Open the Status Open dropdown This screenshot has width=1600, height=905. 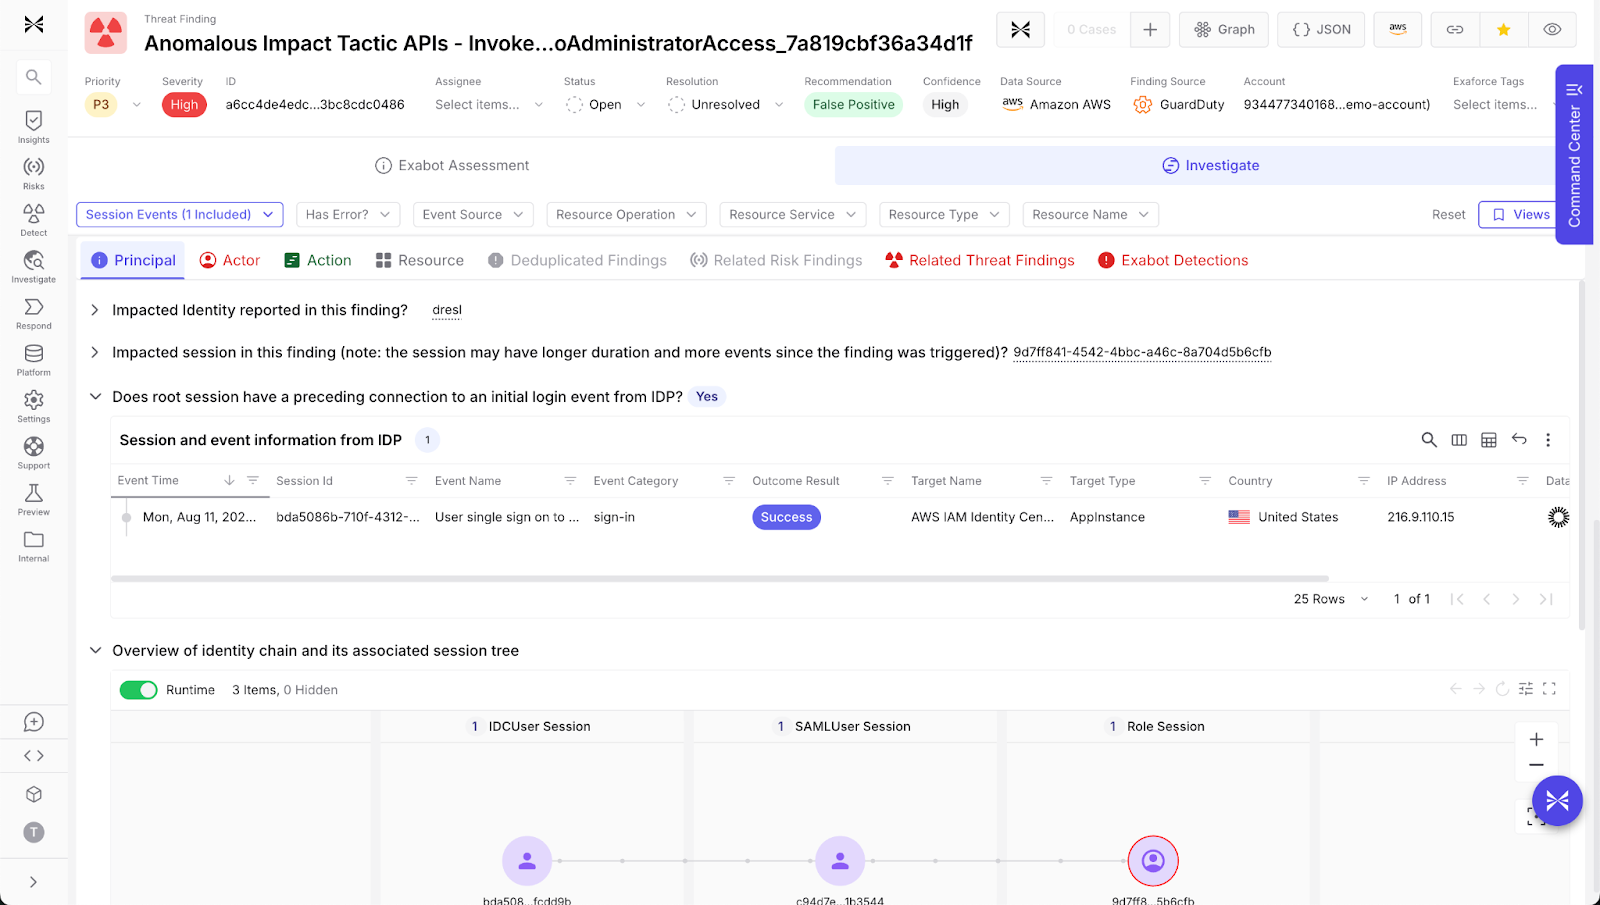point(606,105)
